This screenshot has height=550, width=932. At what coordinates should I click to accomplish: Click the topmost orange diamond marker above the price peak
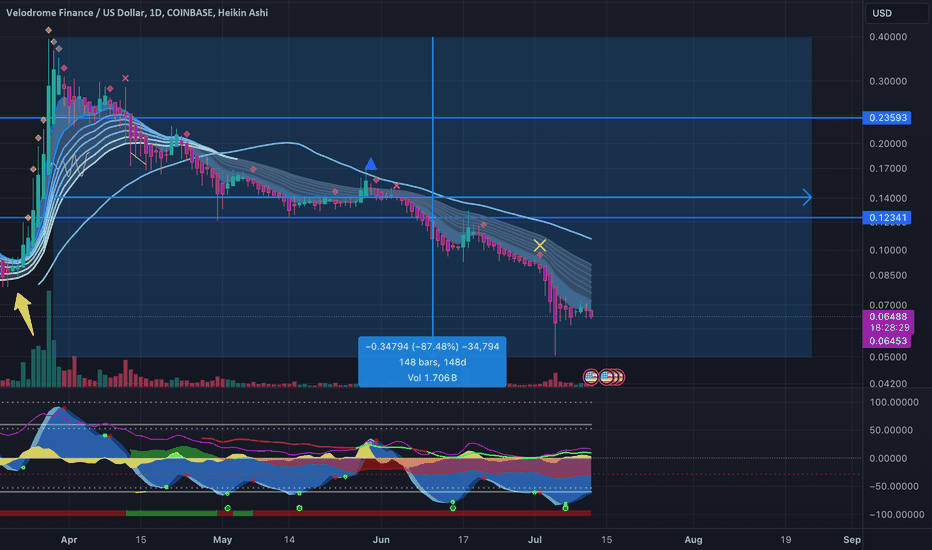49,30
